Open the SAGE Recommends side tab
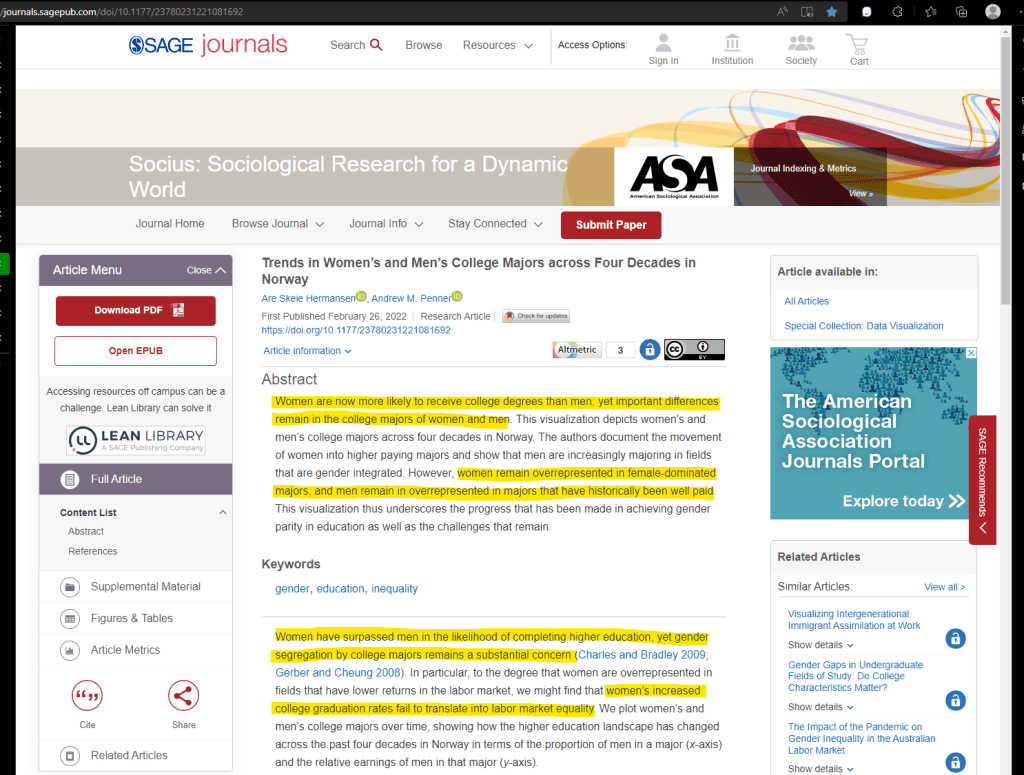 coord(982,480)
